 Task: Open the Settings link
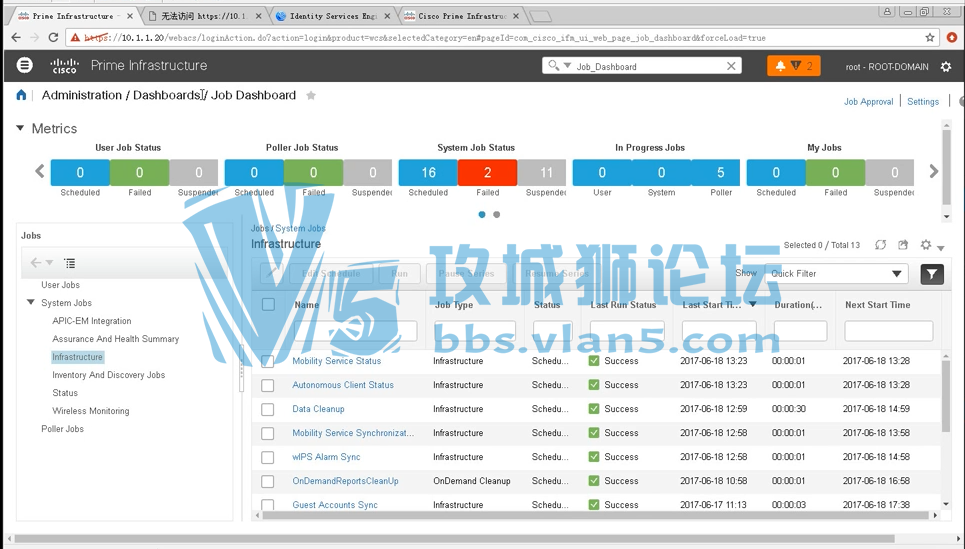923,102
